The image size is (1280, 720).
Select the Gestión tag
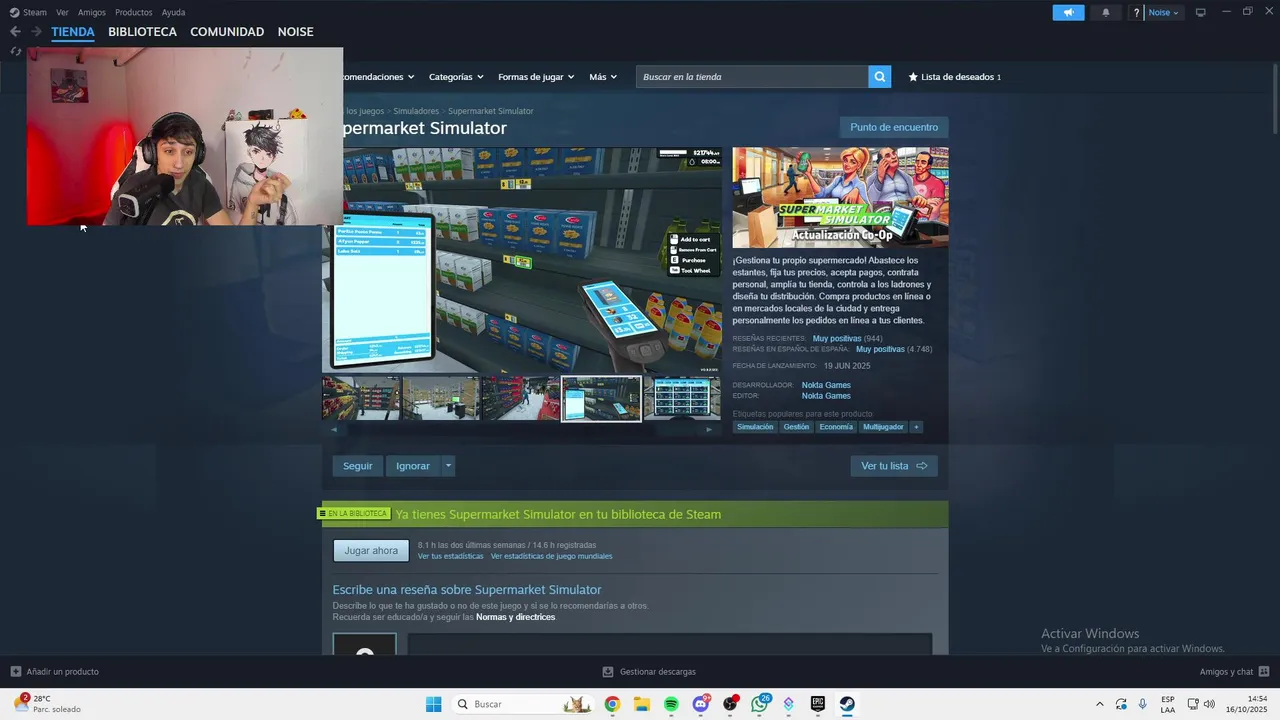[x=796, y=427]
